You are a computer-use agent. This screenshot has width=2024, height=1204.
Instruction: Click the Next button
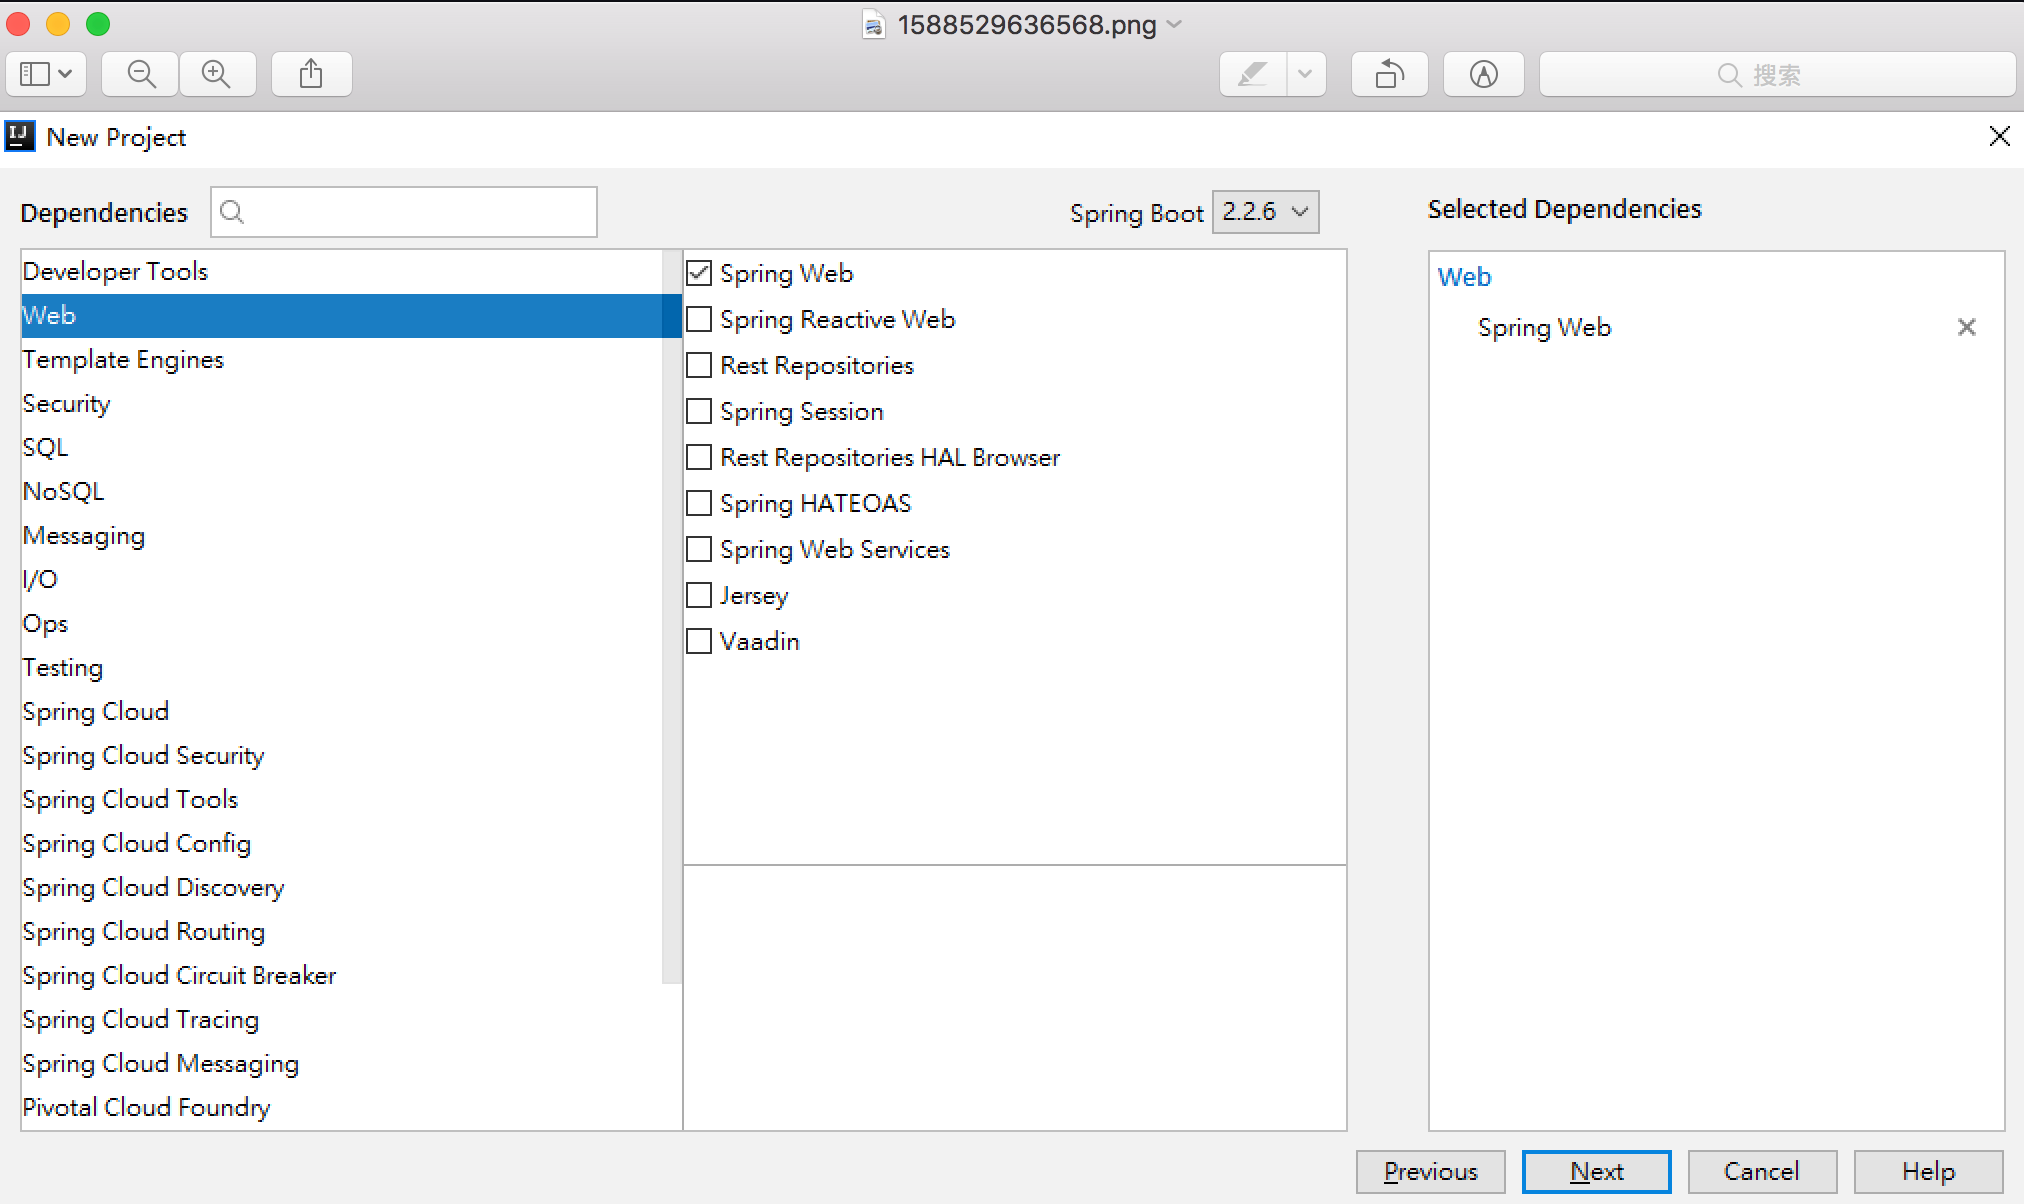[x=1596, y=1171]
